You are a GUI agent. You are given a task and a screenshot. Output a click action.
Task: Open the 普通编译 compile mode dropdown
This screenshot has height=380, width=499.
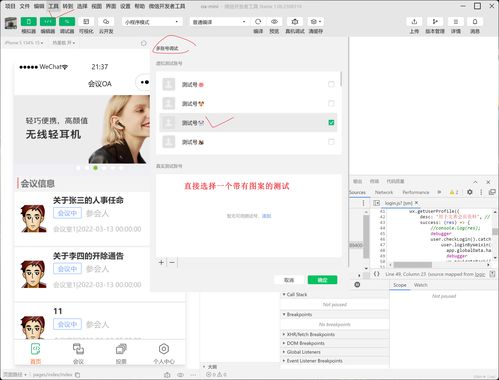[x=219, y=22]
